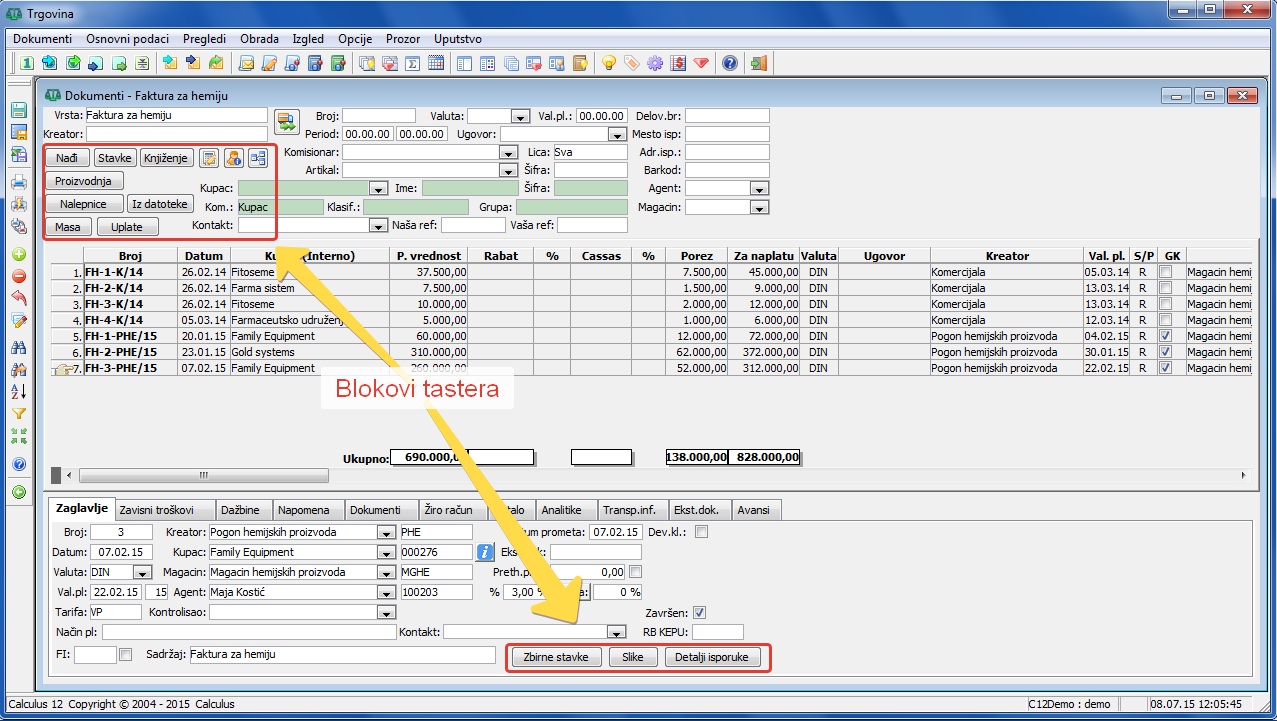
Task: Click the green plus add icon in sidebar
Action: pyautogui.click(x=18, y=254)
